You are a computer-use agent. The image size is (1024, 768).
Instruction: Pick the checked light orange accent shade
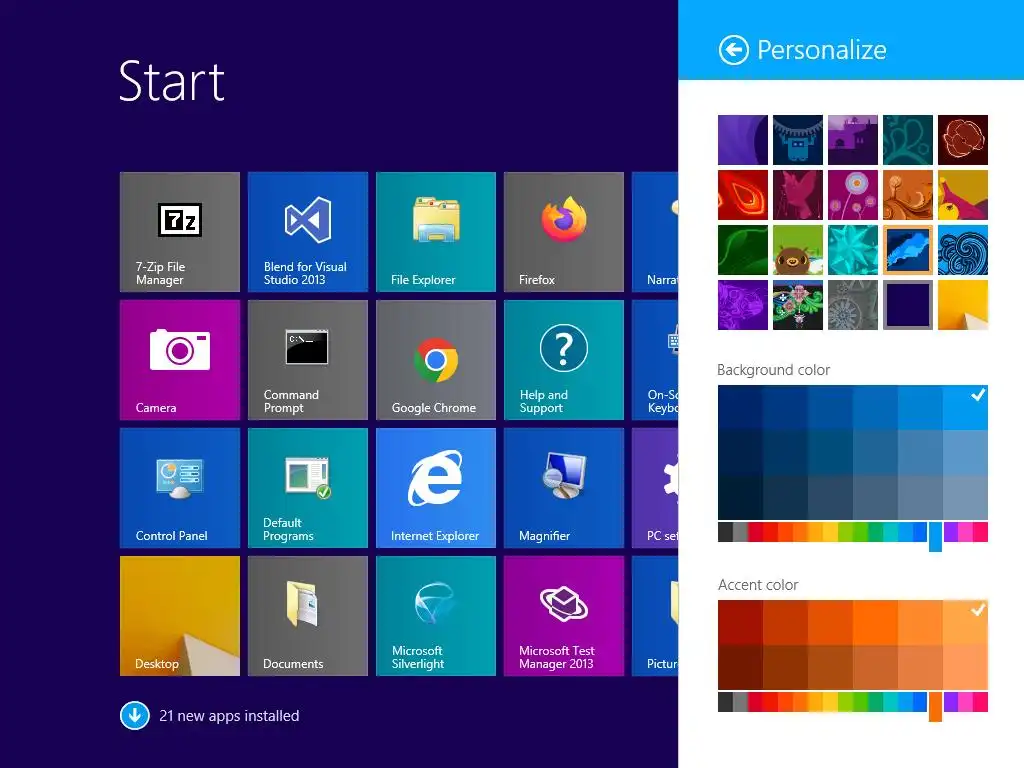coord(965,622)
